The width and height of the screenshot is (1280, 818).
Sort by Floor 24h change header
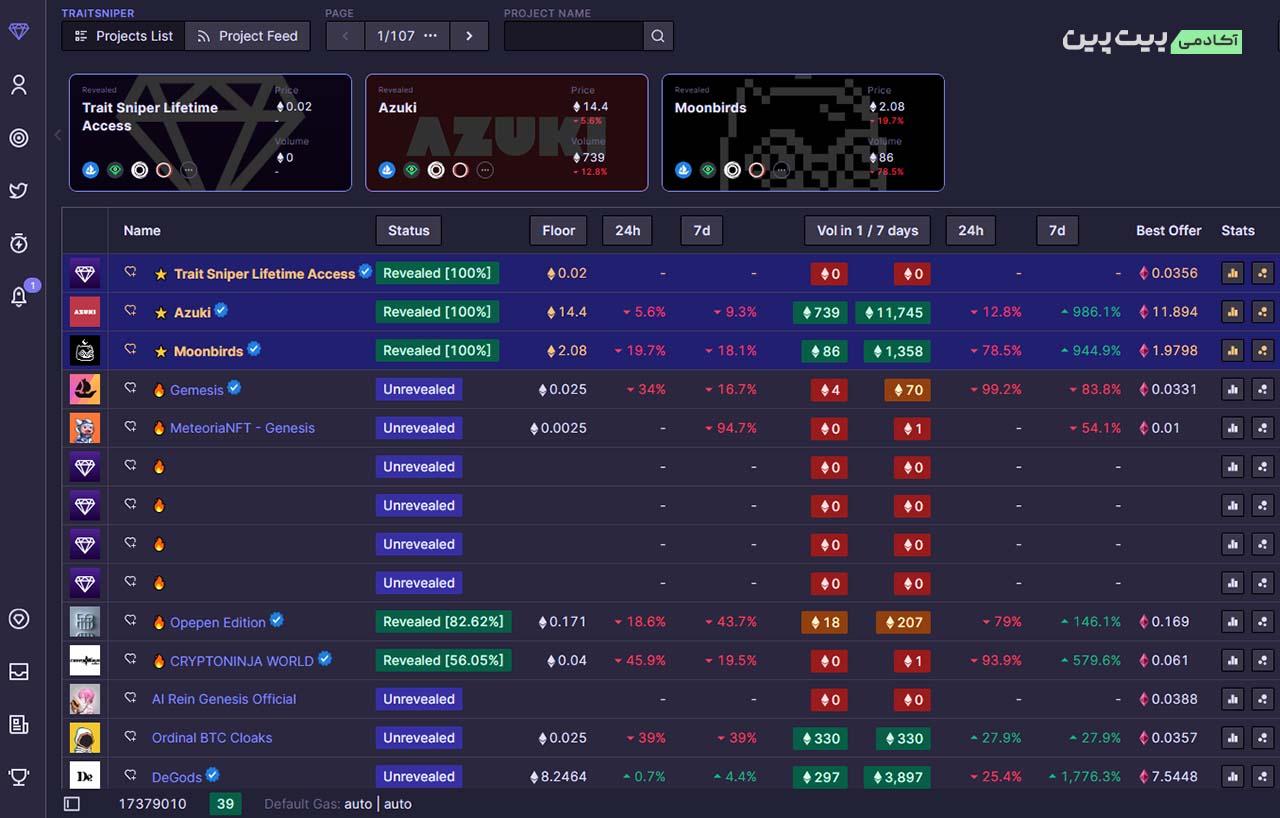[x=628, y=231]
